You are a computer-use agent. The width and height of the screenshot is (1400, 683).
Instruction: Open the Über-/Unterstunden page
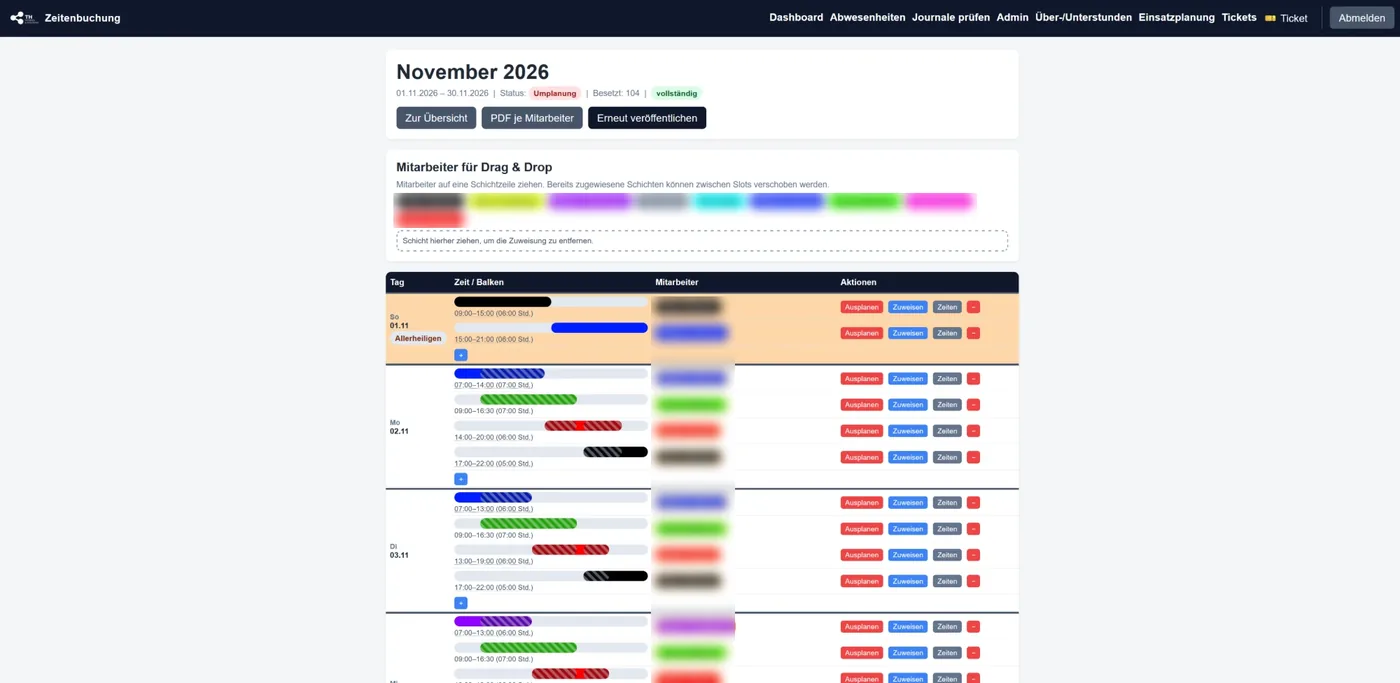[1083, 18]
